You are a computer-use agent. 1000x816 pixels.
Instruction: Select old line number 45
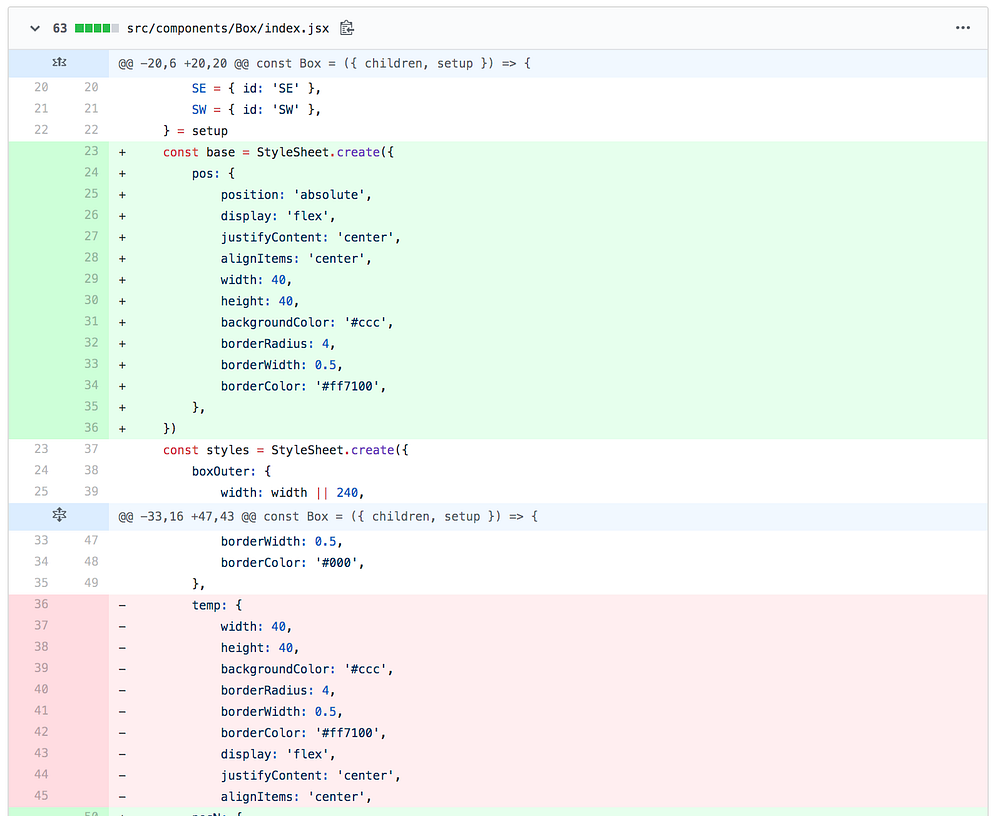tap(41, 796)
